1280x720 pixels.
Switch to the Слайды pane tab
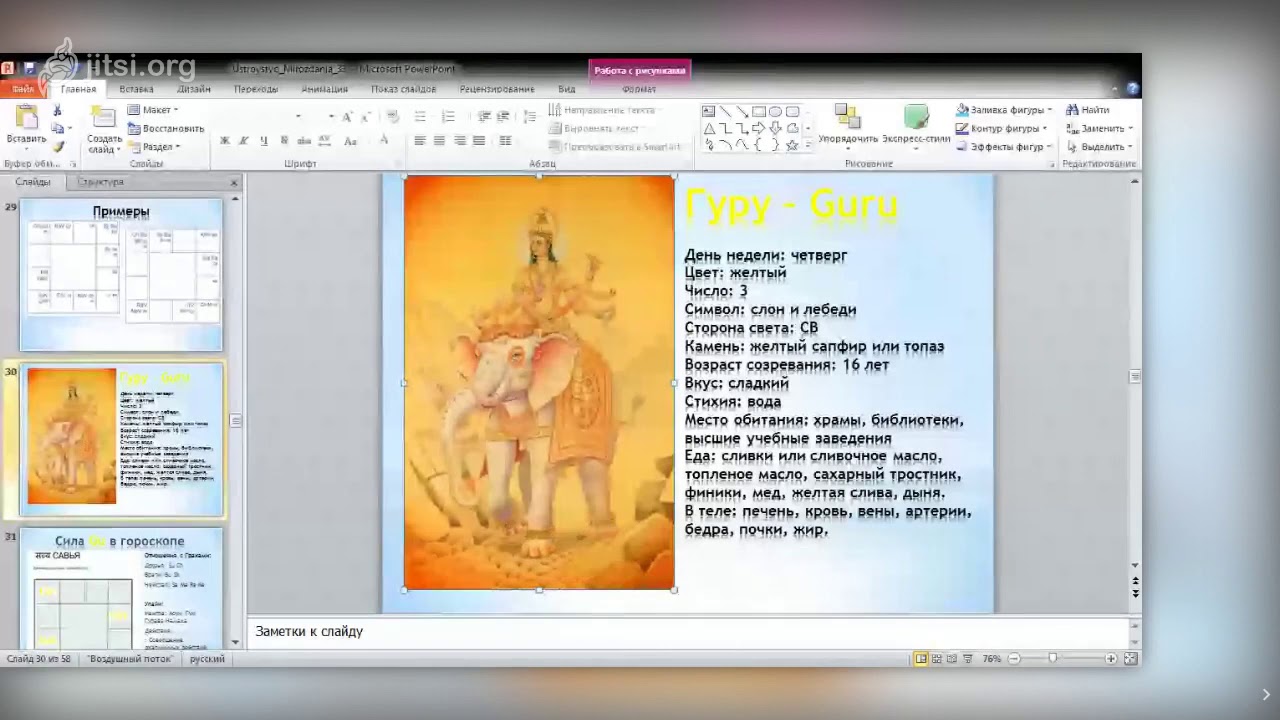pyautogui.click(x=33, y=182)
